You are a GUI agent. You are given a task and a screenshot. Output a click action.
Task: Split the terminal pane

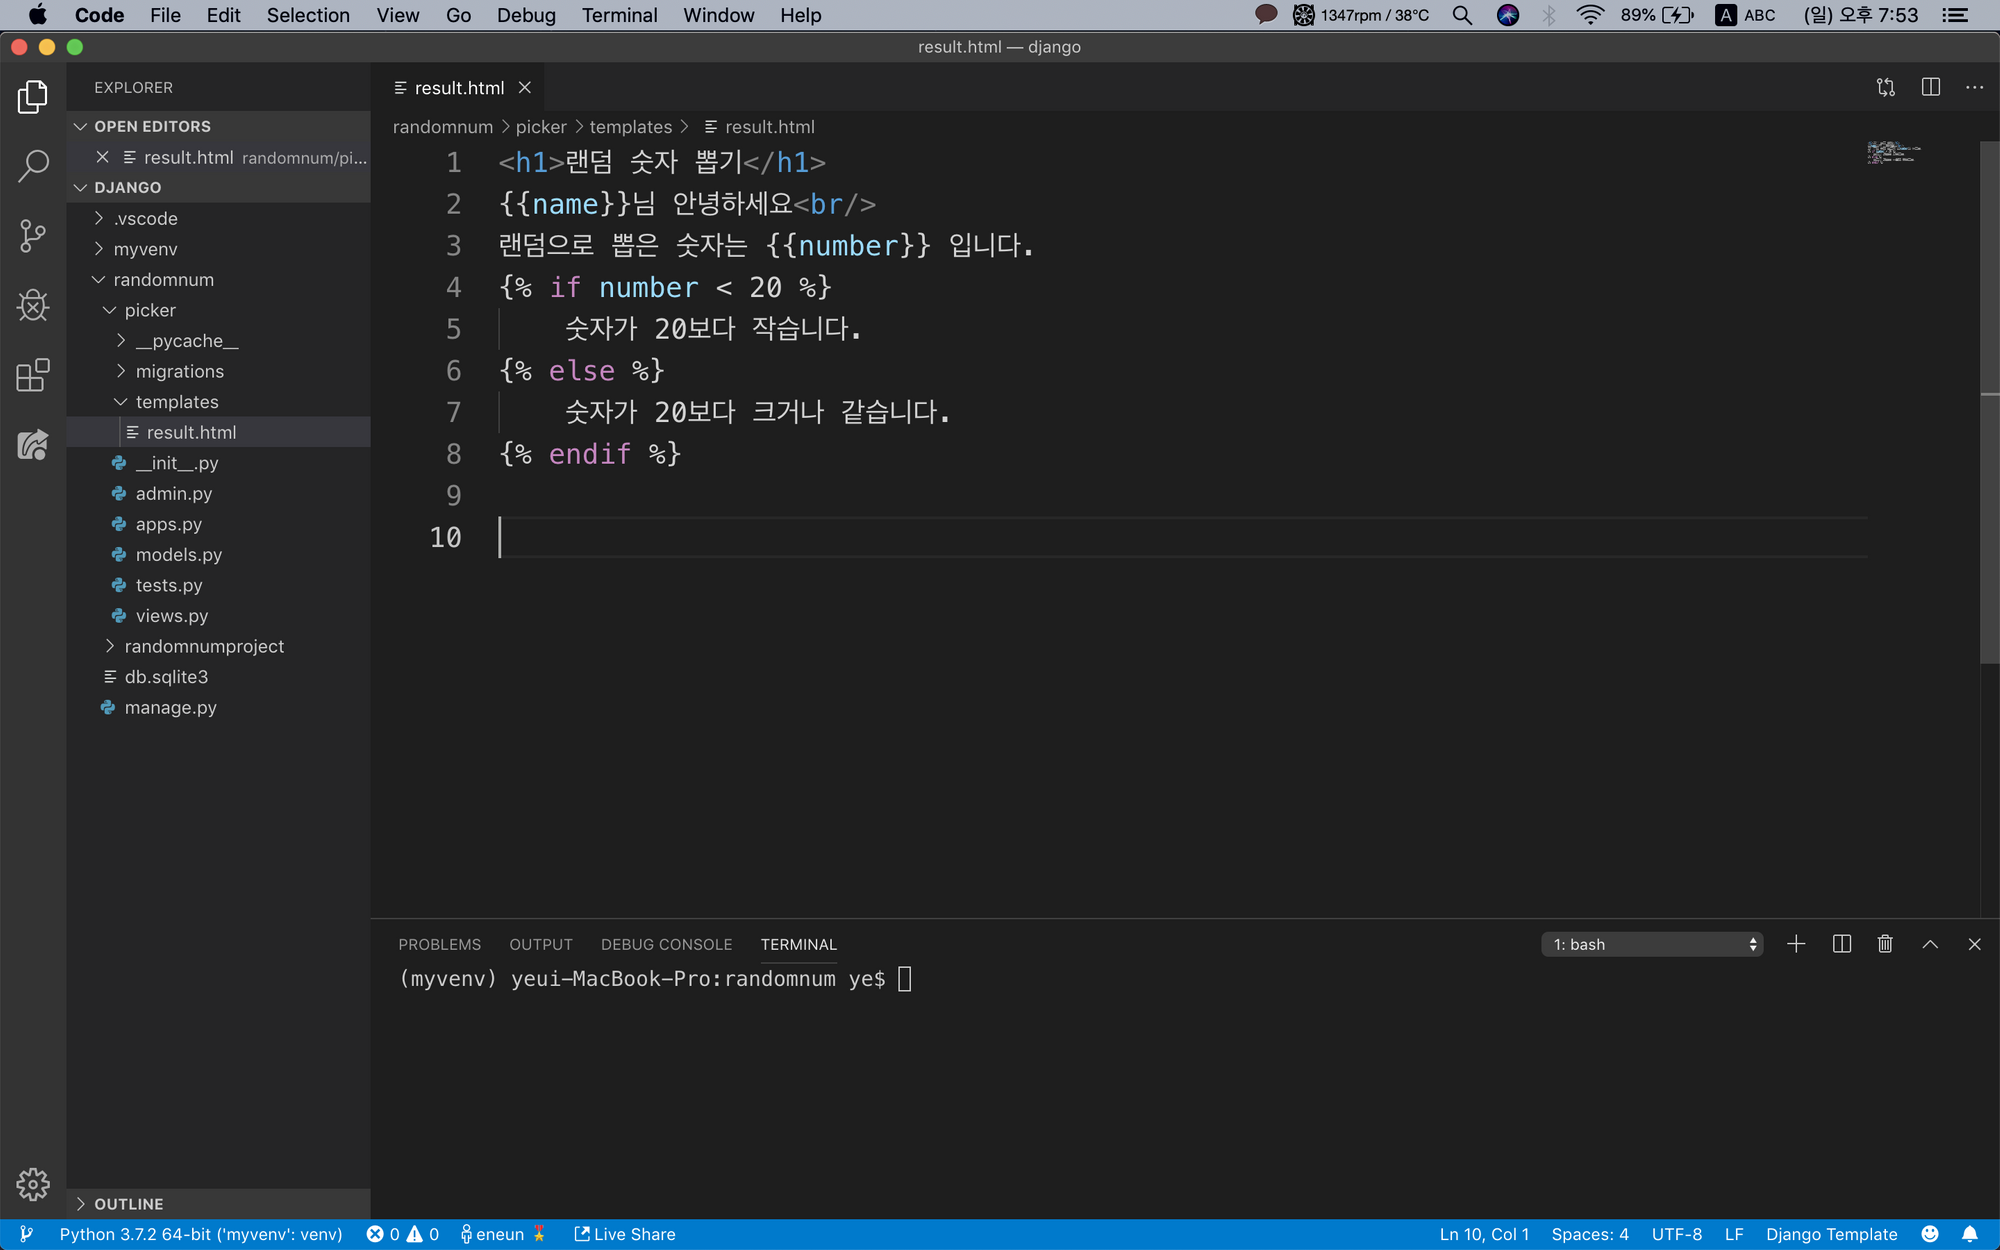tap(1841, 944)
